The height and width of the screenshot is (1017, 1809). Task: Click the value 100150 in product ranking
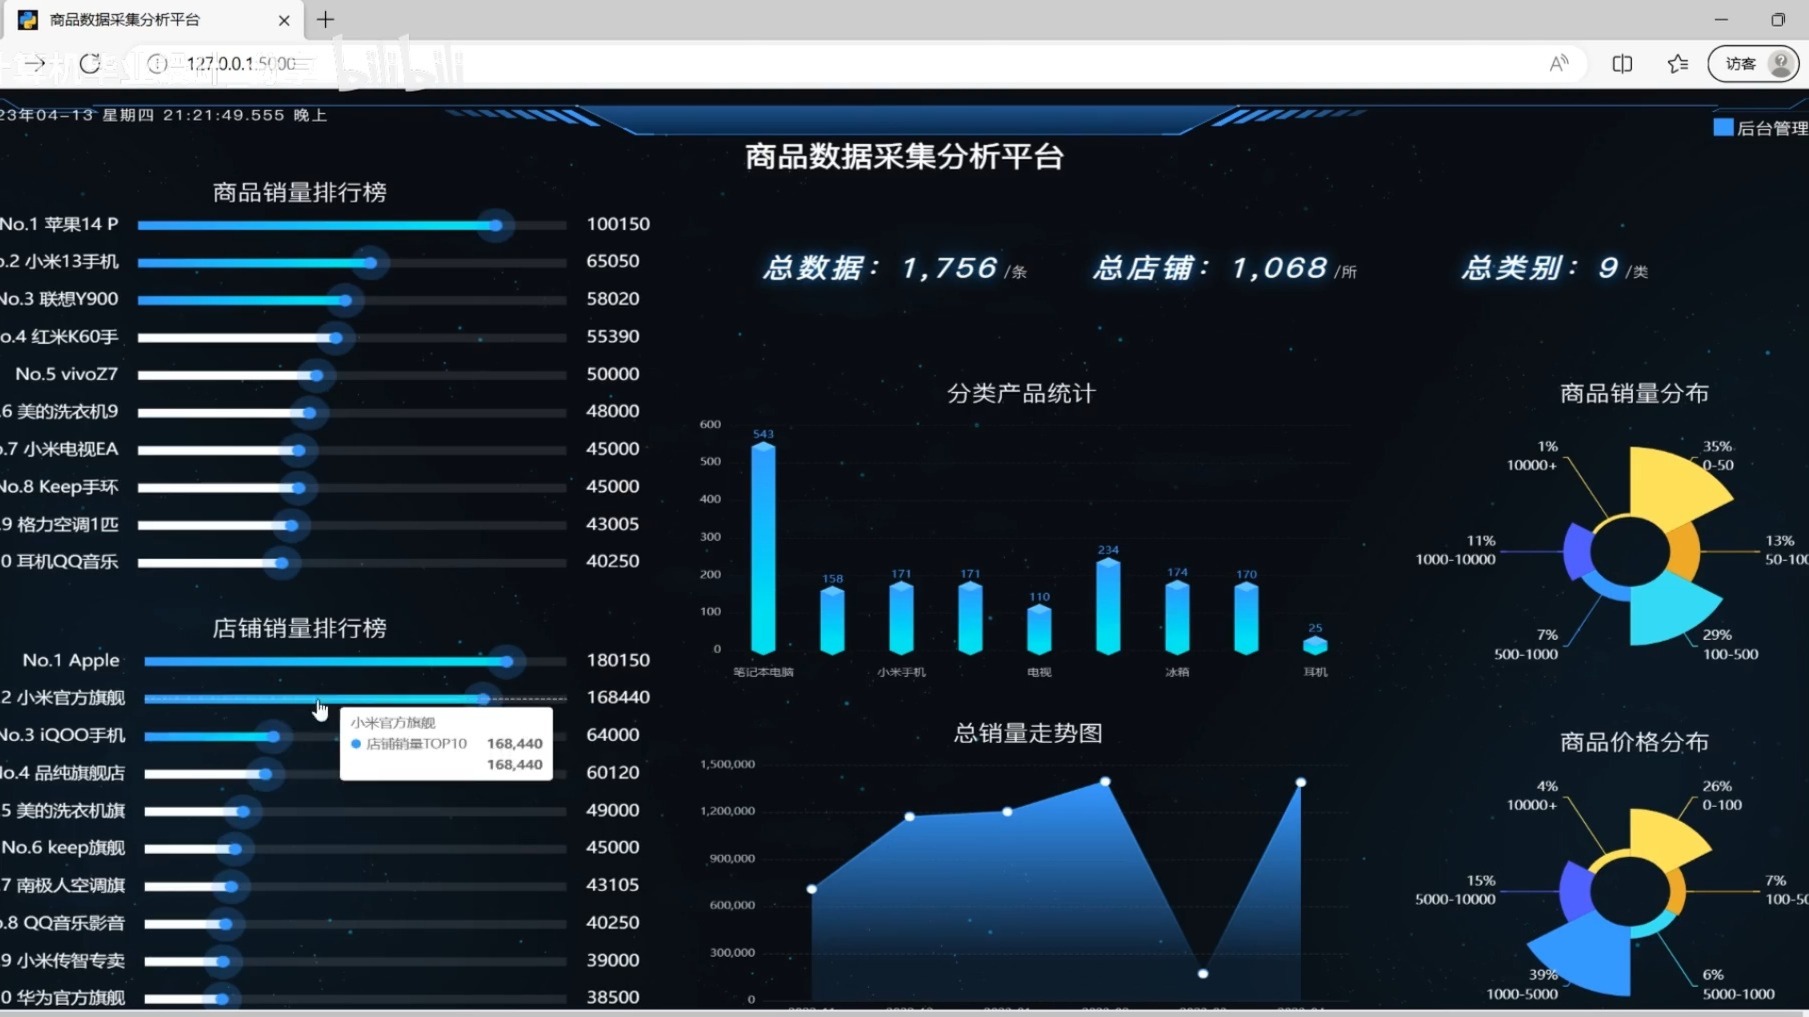click(618, 224)
